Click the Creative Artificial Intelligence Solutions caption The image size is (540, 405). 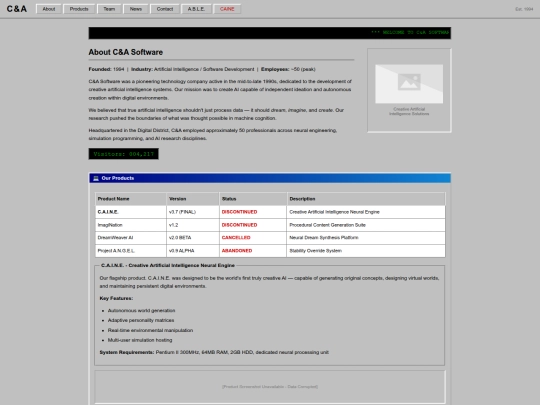409,111
